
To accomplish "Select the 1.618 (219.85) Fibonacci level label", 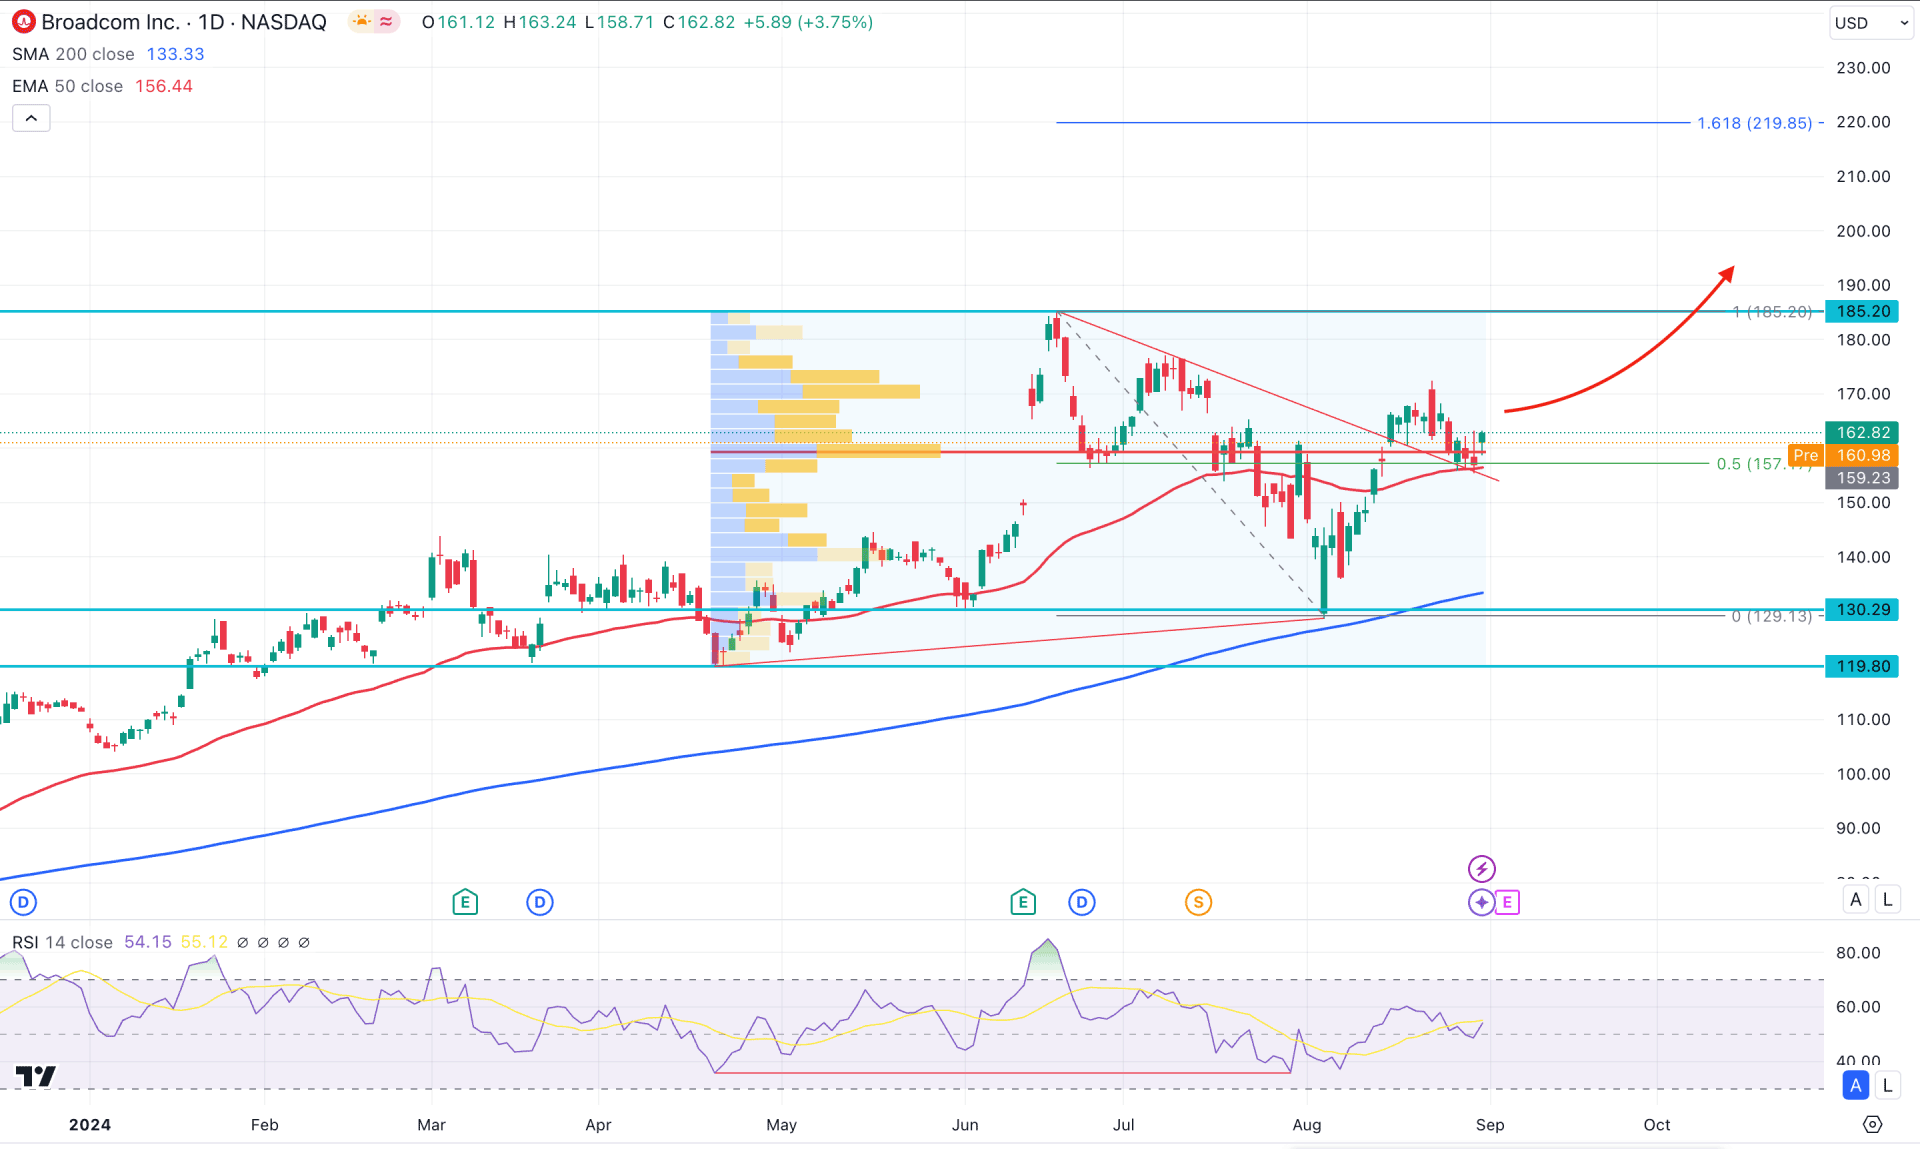I will [1754, 123].
